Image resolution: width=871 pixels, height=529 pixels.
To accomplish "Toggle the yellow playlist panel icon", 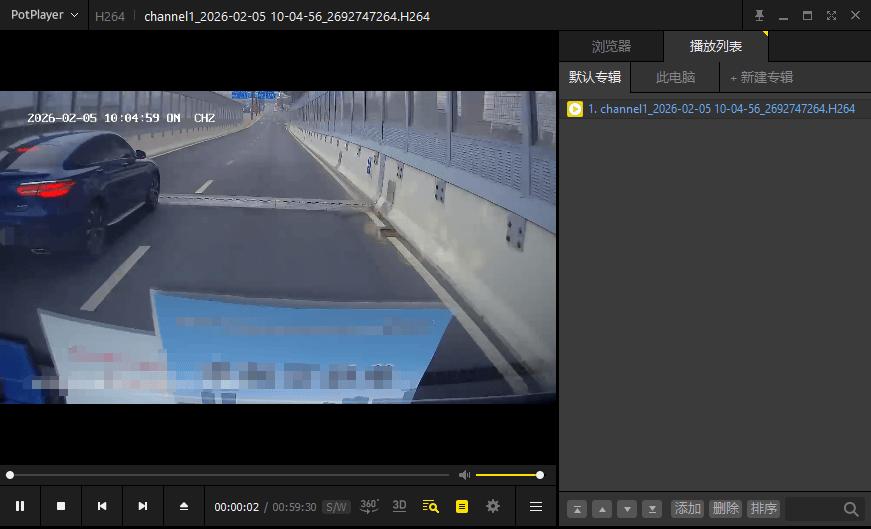I will [x=462, y=506].
